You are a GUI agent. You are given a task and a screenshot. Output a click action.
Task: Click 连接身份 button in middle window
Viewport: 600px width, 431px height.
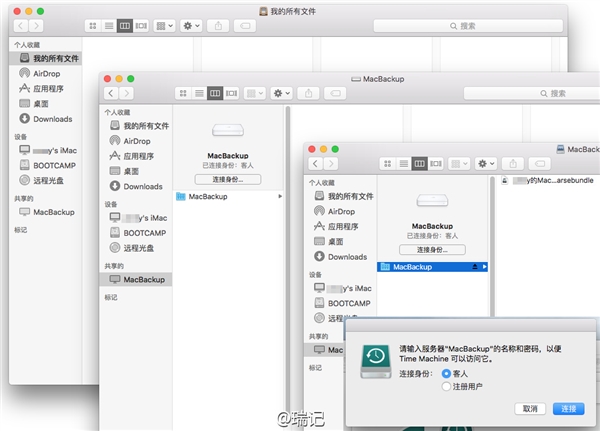[228, 179]
